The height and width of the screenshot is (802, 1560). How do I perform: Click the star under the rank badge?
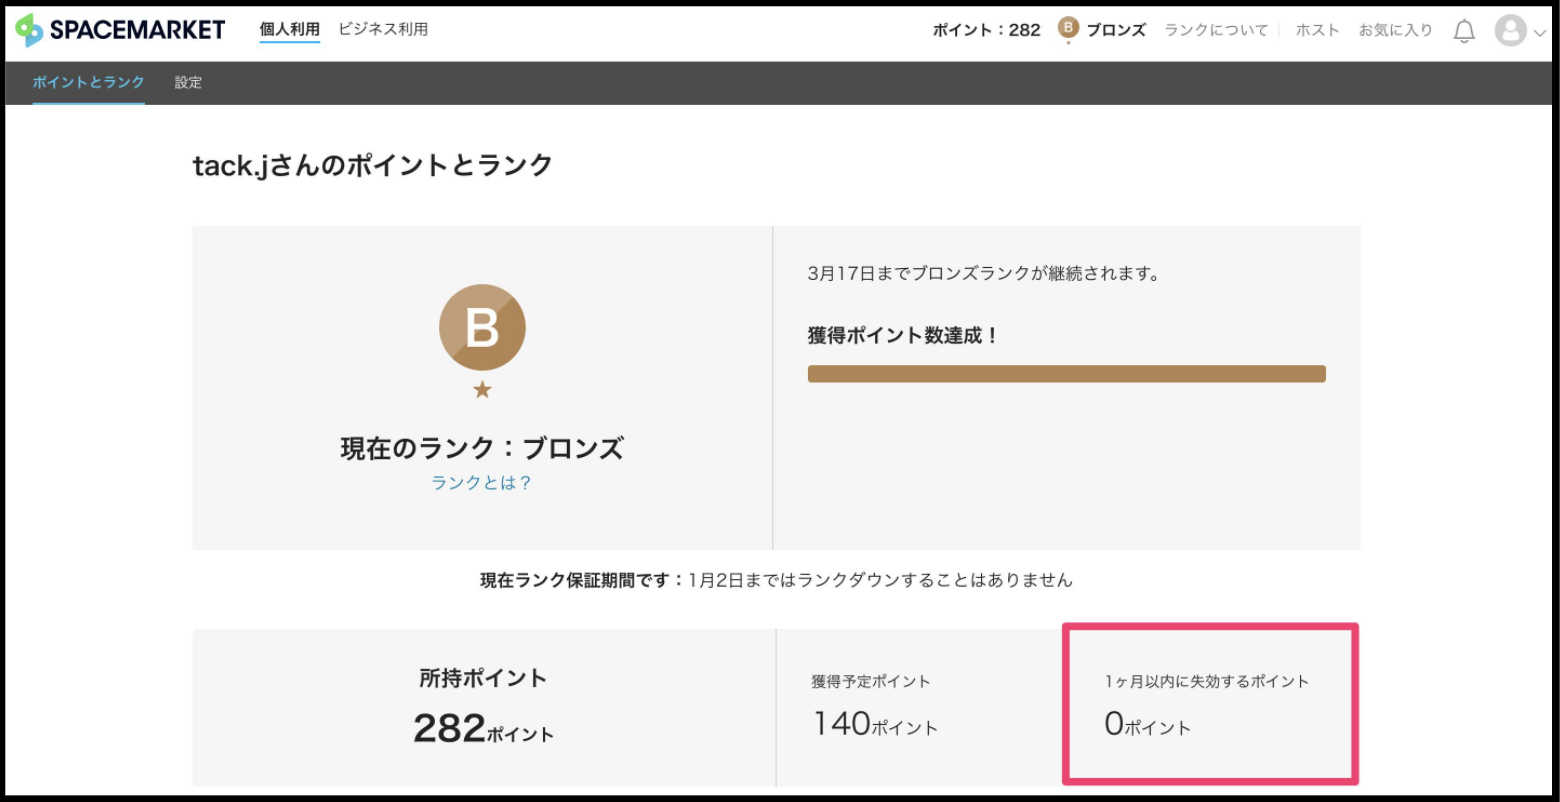tap(482, 390)
